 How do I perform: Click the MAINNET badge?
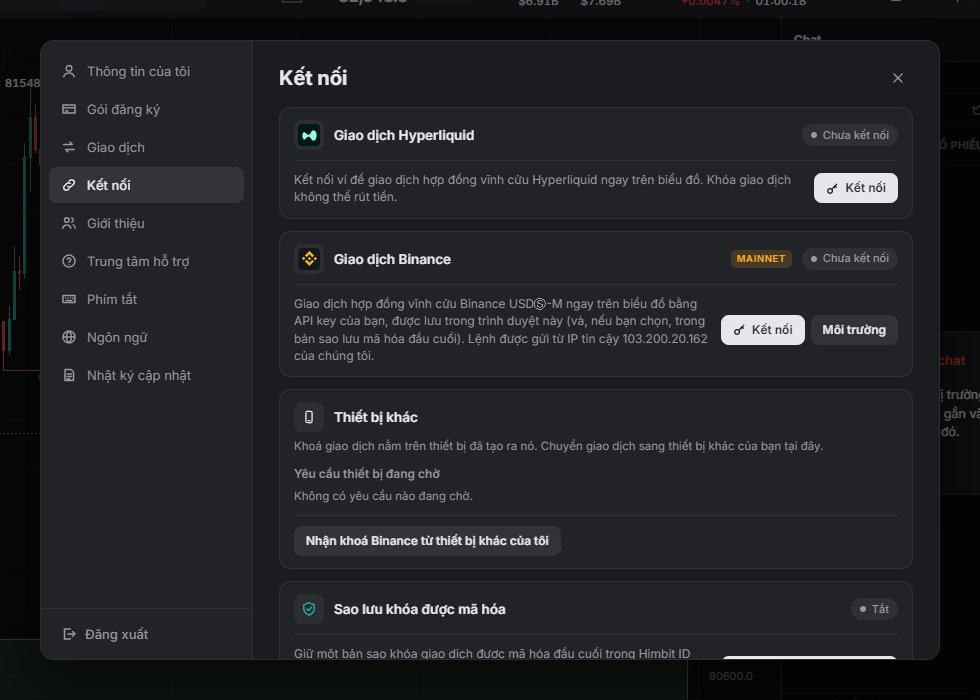761,259
